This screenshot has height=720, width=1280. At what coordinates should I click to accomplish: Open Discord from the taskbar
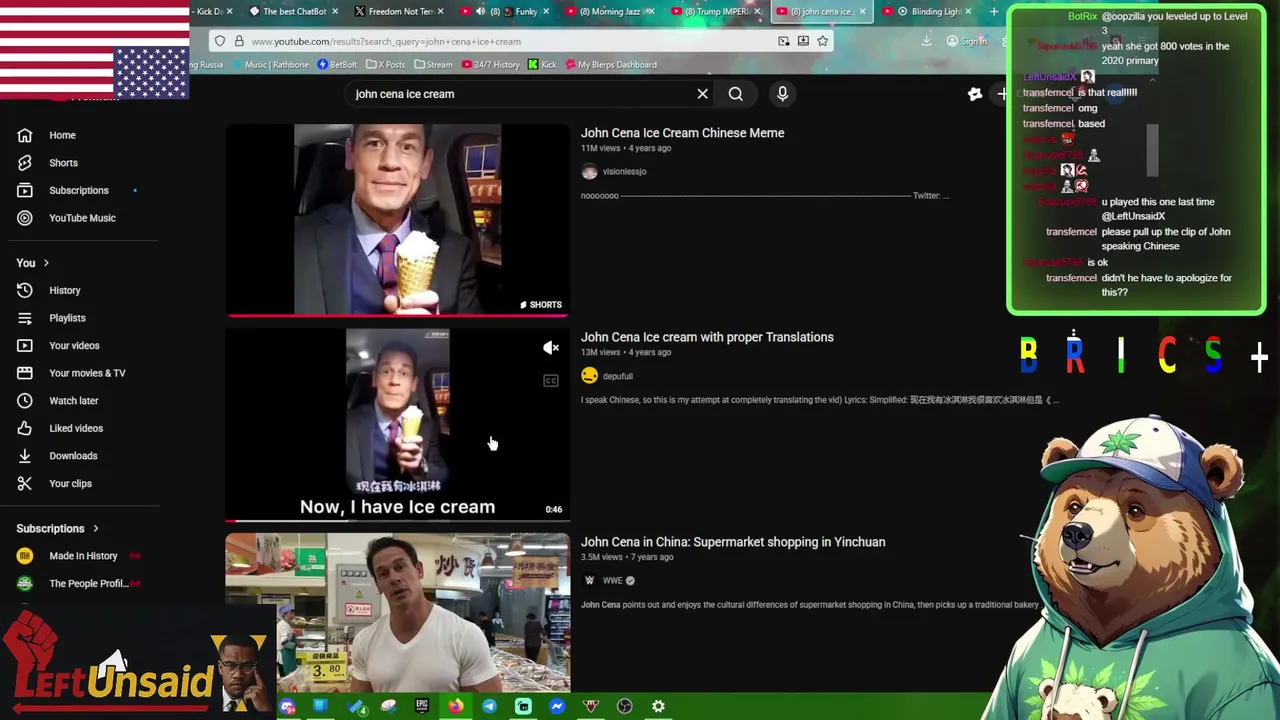tap(287, 706)
